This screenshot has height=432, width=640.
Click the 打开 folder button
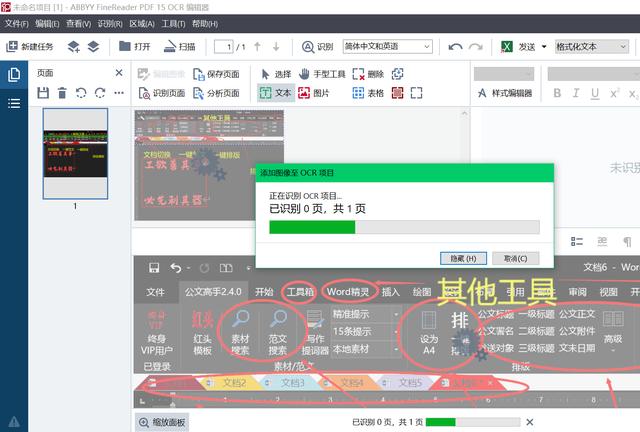click(135, 47)
